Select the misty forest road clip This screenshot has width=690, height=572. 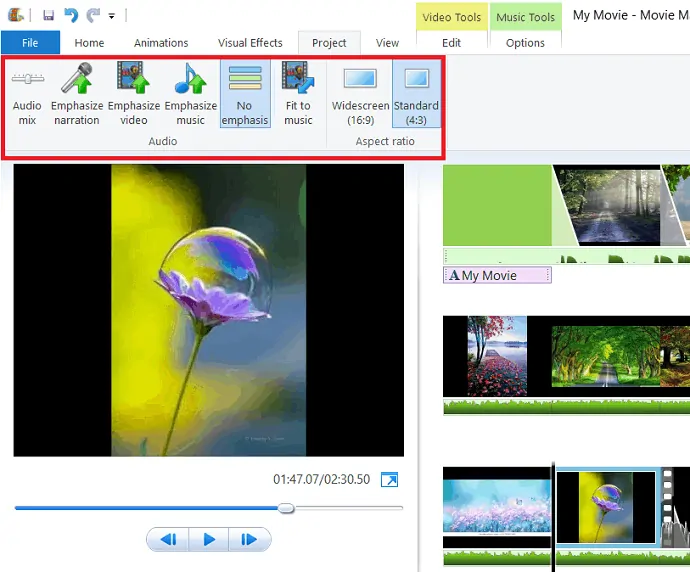pyautogui.click(x=614, y=205)
